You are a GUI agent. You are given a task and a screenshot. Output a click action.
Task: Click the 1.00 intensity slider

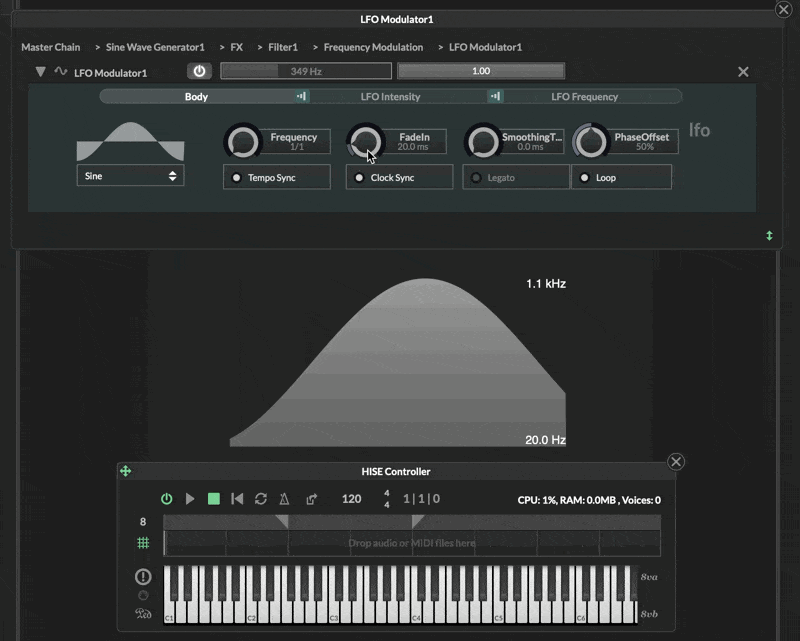(480, 72)
